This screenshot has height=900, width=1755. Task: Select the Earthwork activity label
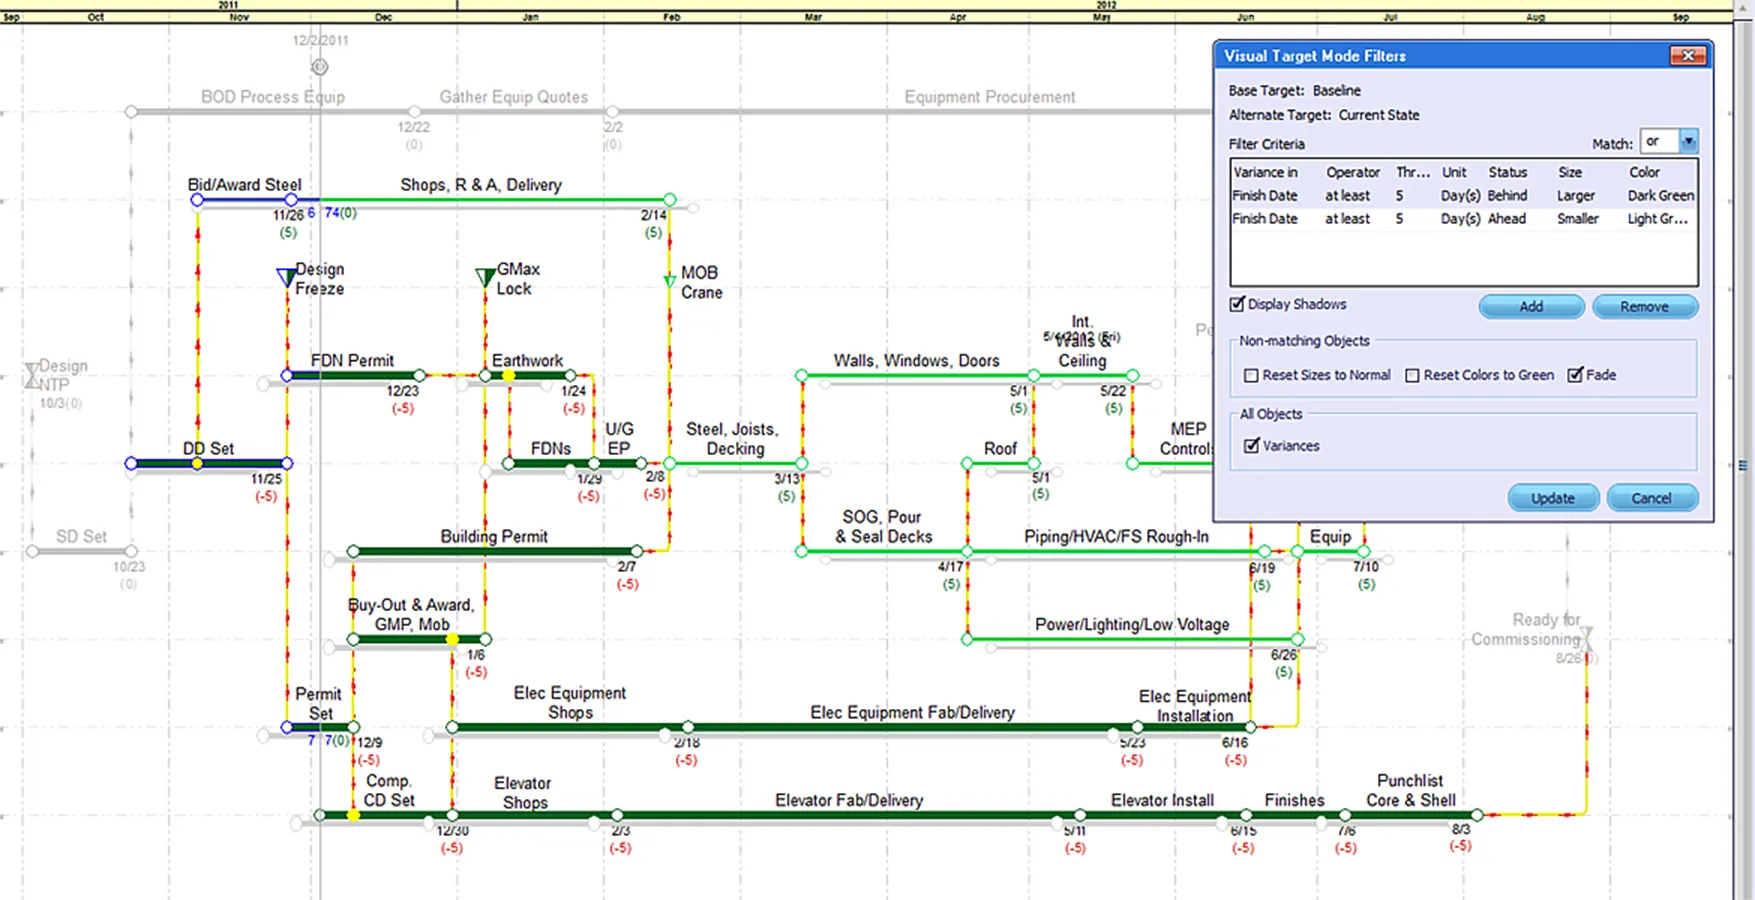tap(527, 360)
